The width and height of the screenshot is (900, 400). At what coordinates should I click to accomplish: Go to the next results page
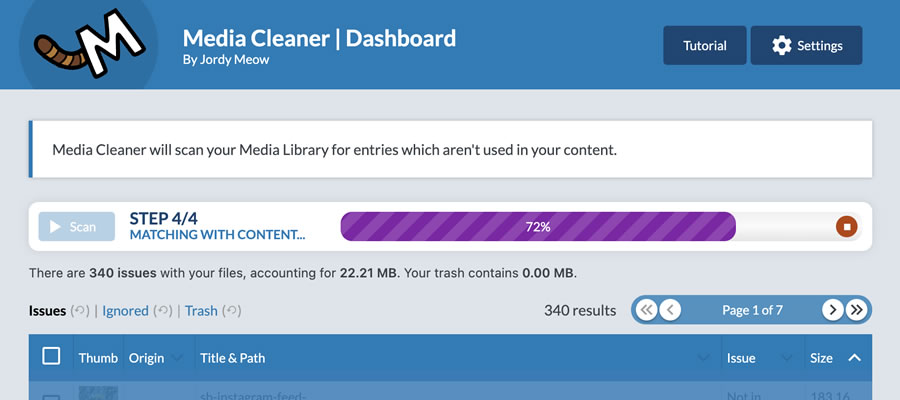[x=832, y=310]
